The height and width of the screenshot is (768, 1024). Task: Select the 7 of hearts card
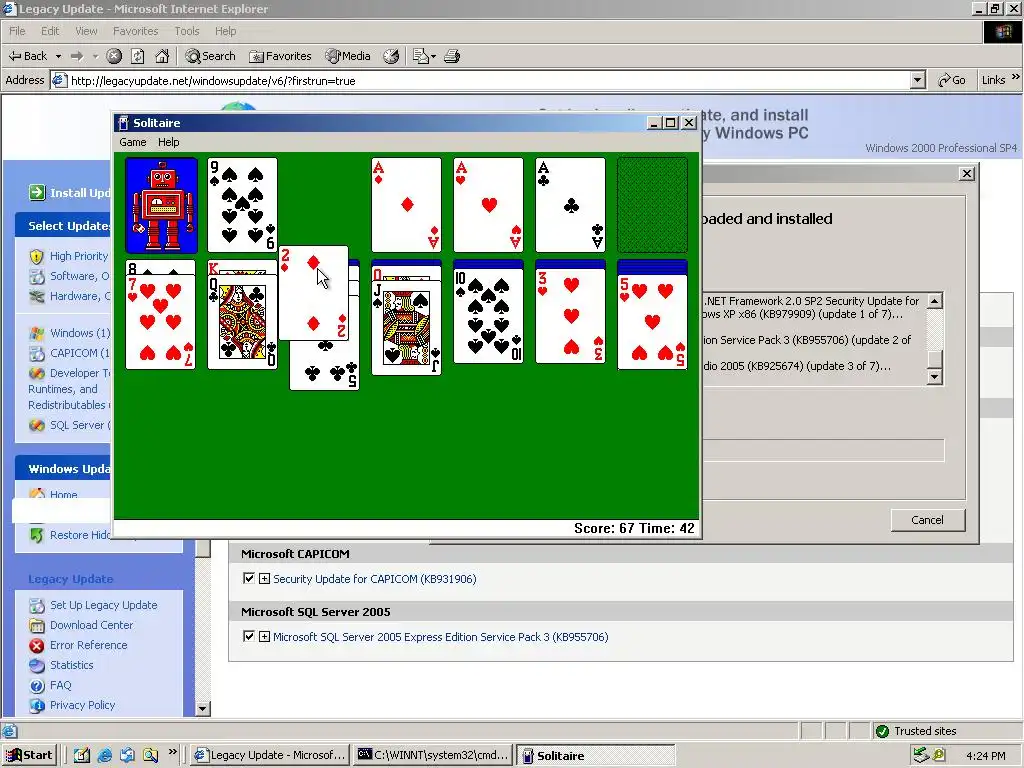(x=161, y=322)
